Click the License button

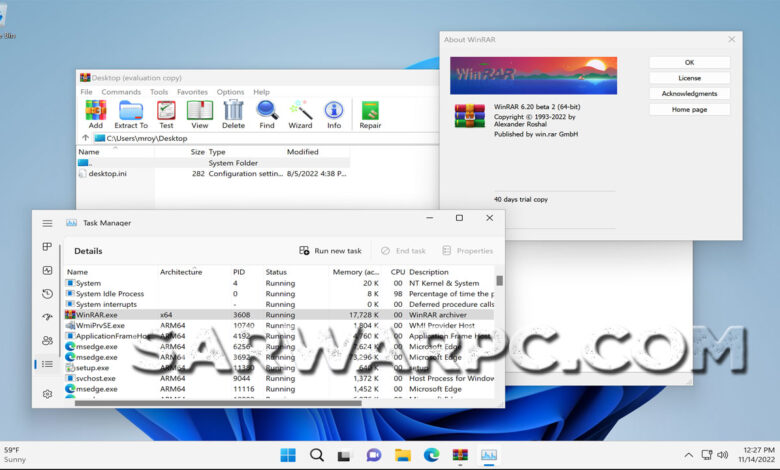pos(689,78)
